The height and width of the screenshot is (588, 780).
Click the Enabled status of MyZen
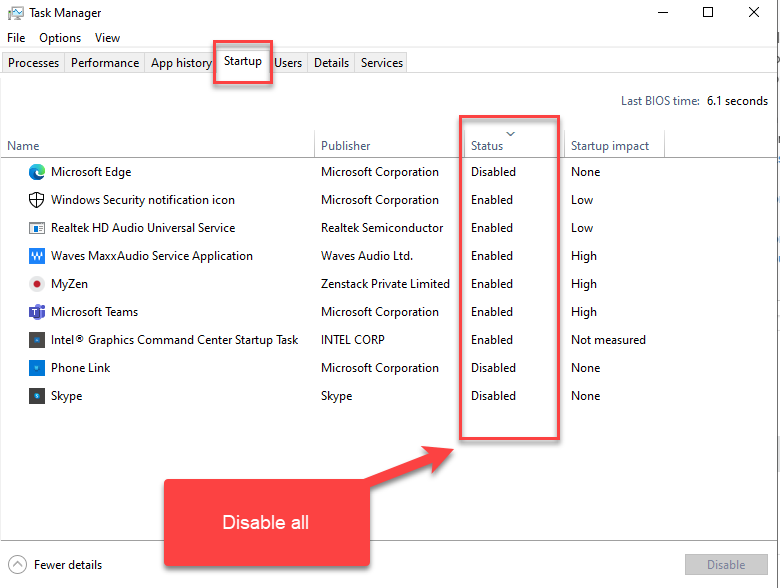(491, 284)
